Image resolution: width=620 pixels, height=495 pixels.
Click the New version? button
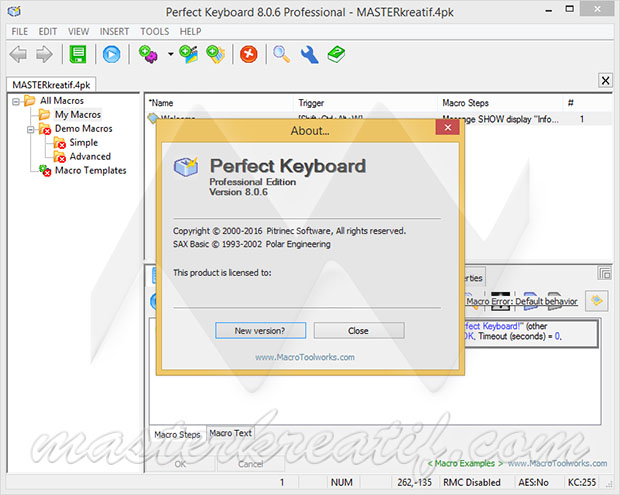tap(260, 331)
